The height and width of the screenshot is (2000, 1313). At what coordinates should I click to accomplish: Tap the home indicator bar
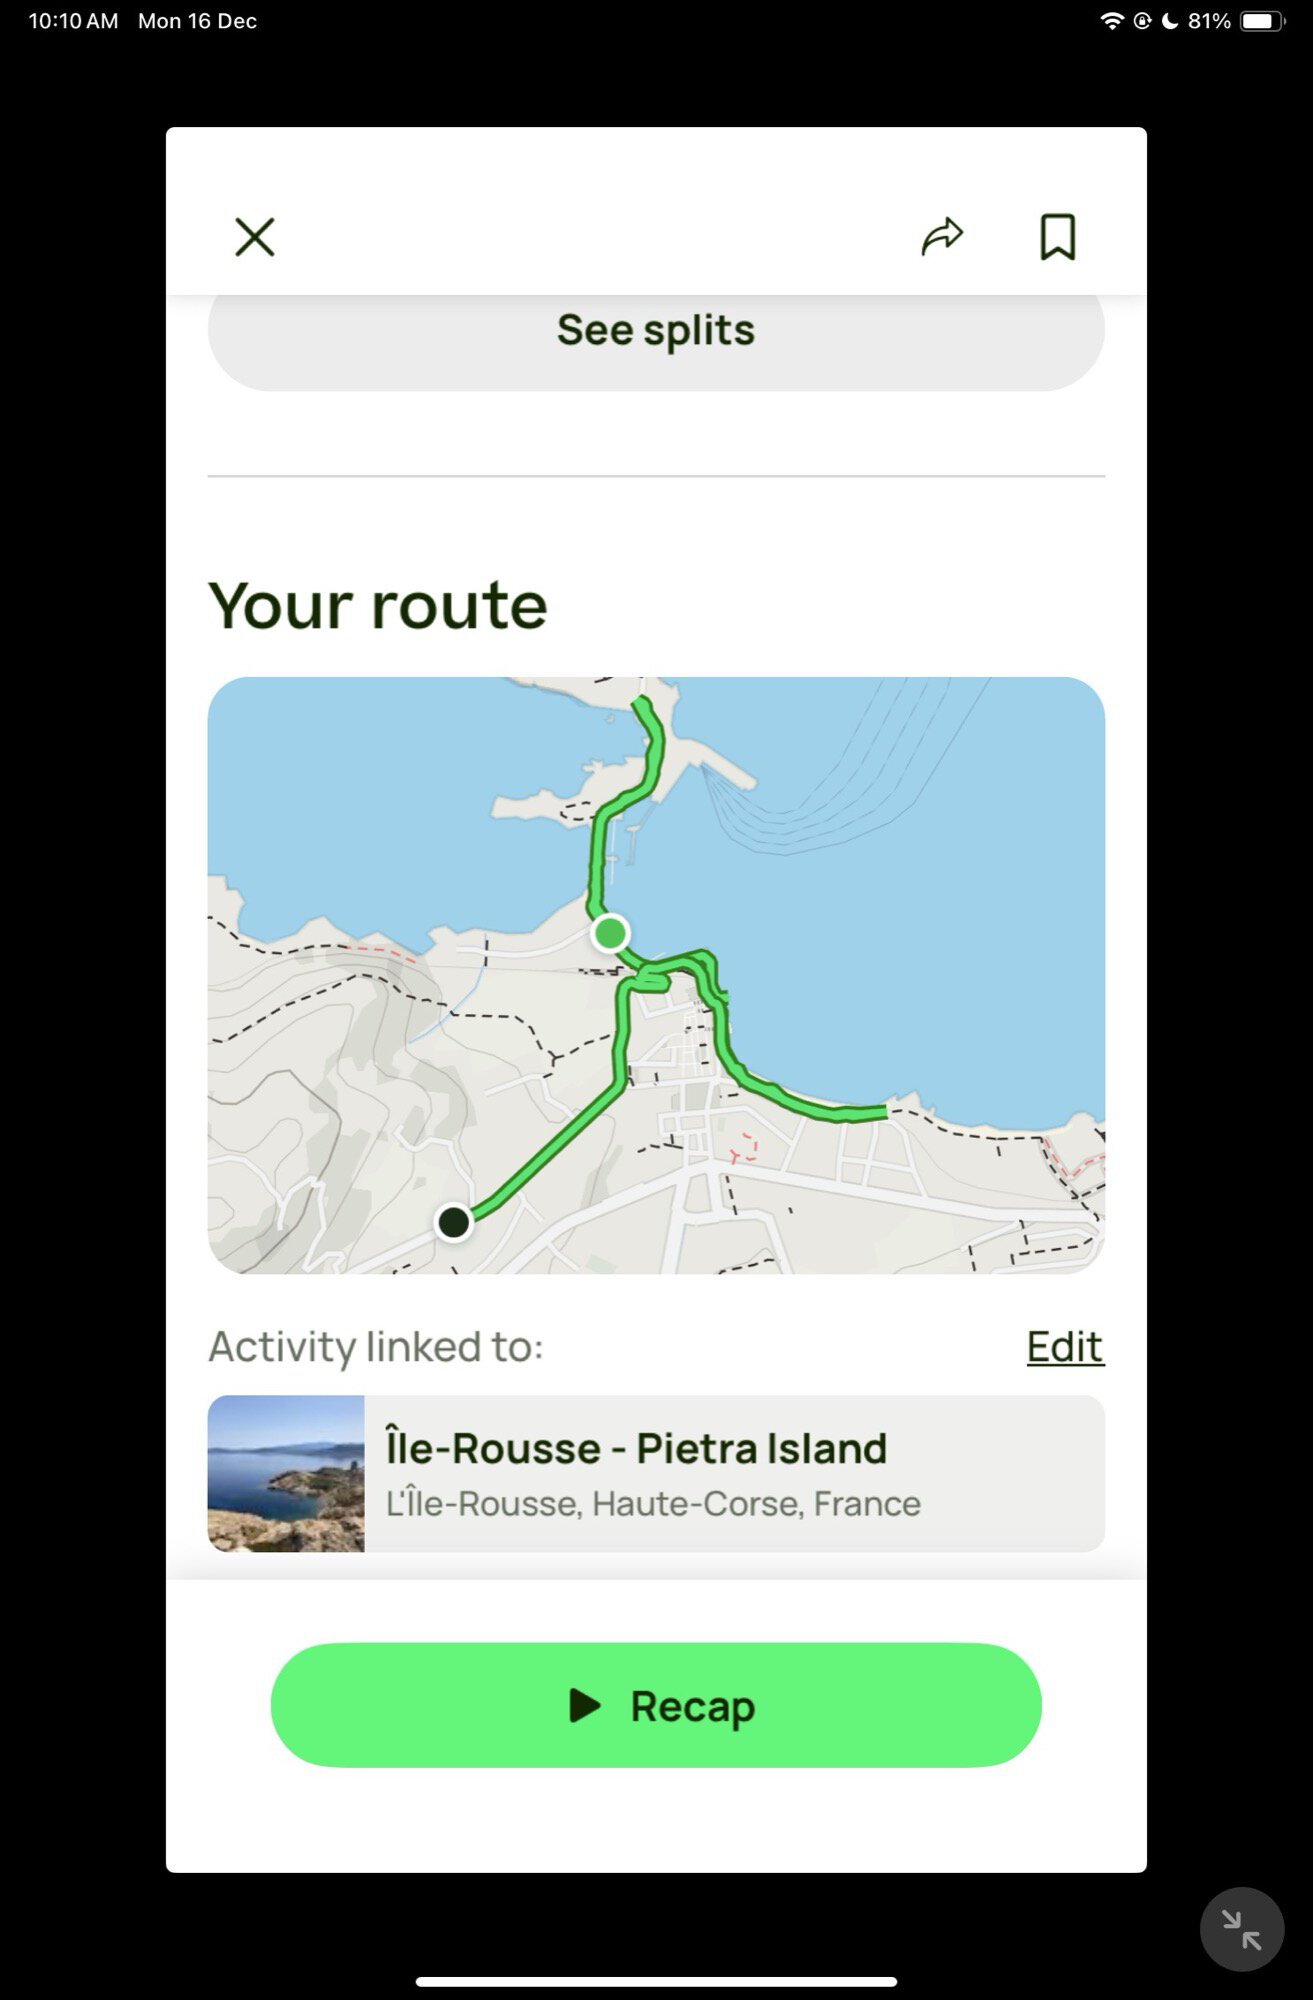tap(656, 1981)
